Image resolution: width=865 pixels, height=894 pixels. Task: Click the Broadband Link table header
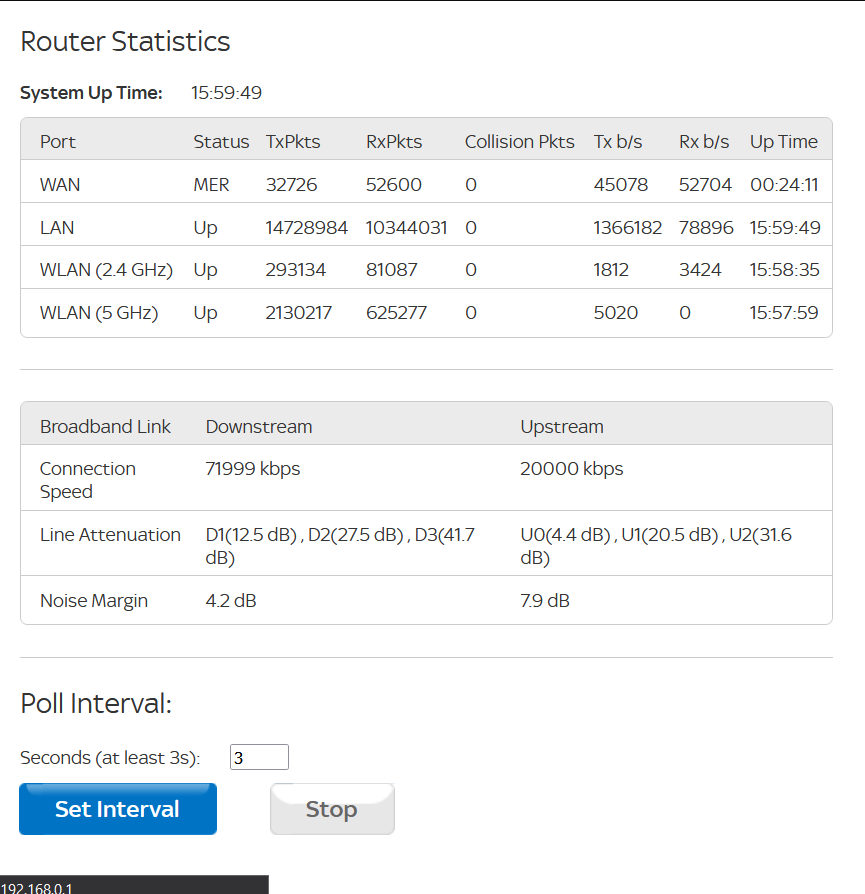click(105, 427)
